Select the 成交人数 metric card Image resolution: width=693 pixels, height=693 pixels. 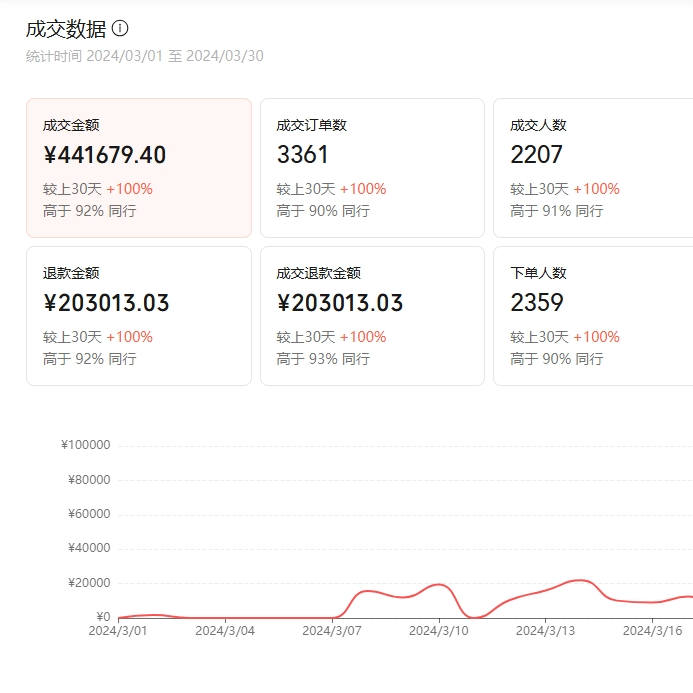[x=592, y=167]
